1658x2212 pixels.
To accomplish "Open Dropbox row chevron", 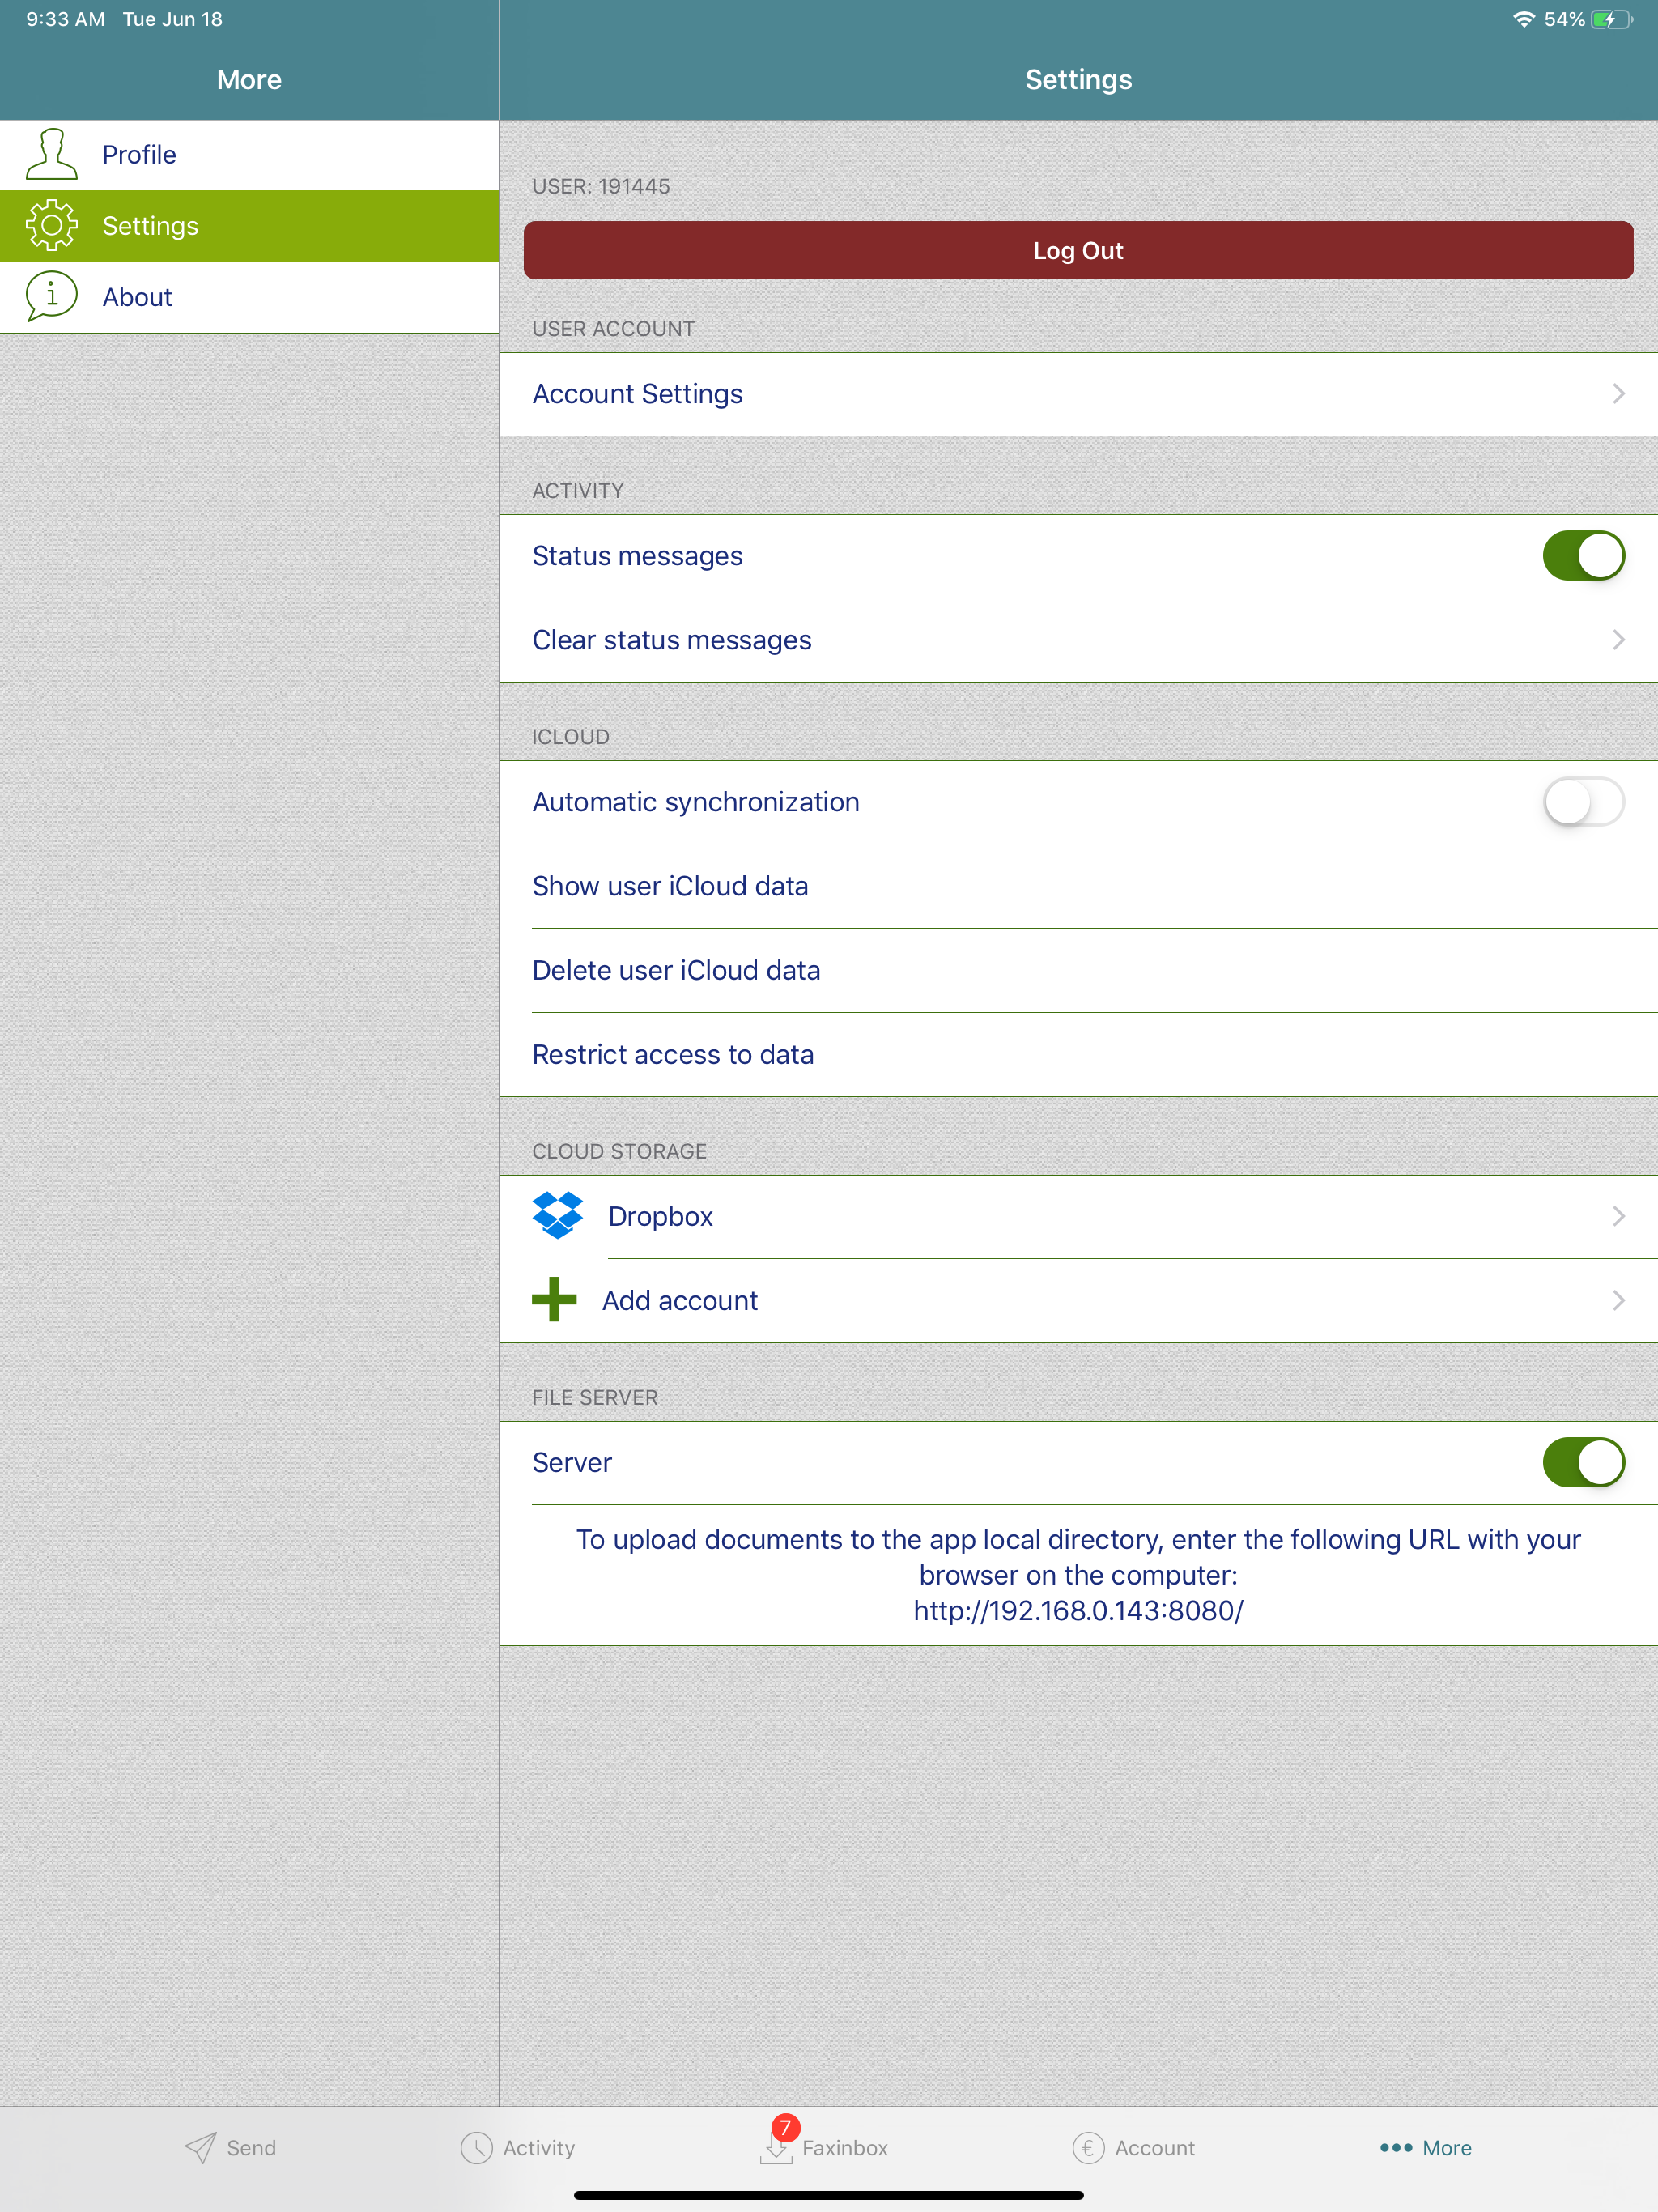I will 1618,1216.
